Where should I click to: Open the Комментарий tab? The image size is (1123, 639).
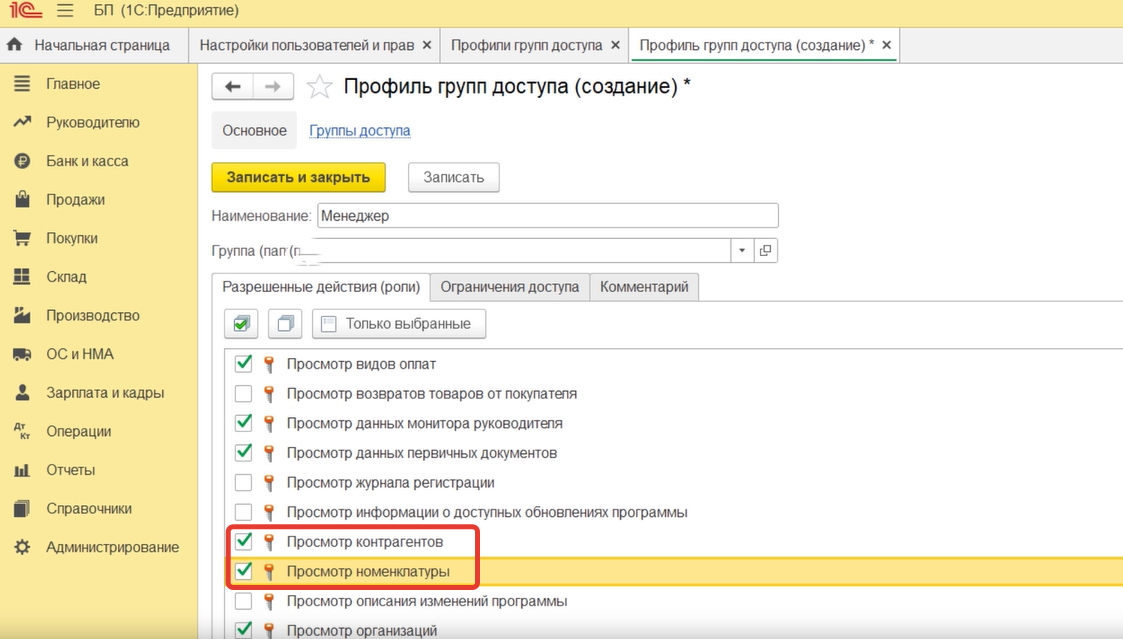pyautogui.click(x=644, y=287)
